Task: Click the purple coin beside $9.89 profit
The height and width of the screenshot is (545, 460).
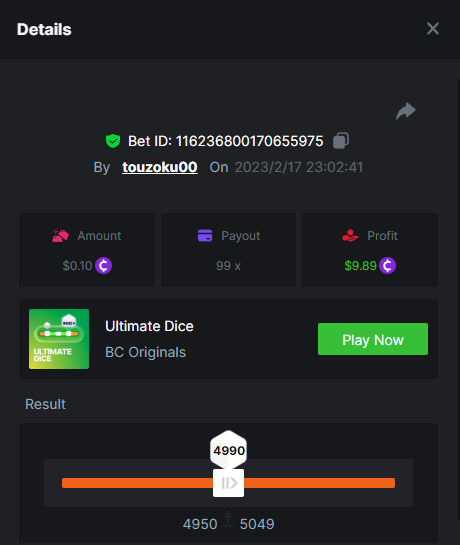Action: click(387, 266)
